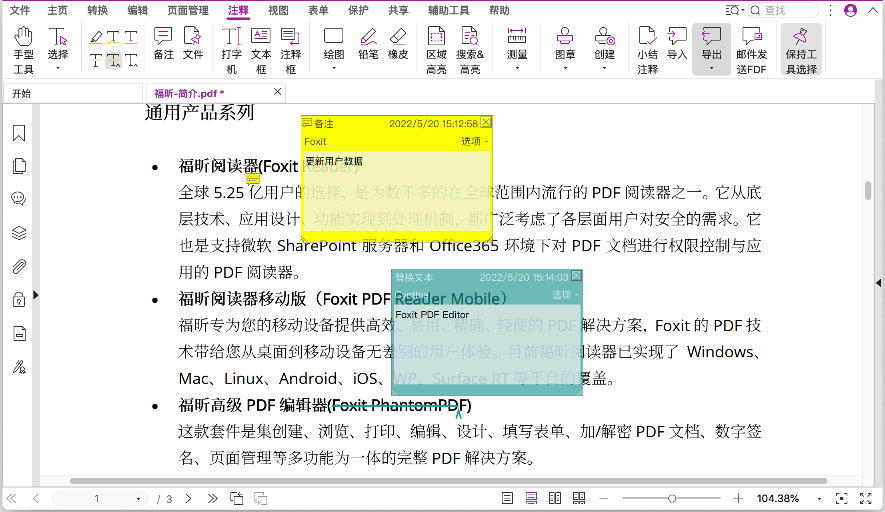Click the zoom in plus button
Viewport: 885px width, 512px height.
pyautogui.click(x=738, y=498)
